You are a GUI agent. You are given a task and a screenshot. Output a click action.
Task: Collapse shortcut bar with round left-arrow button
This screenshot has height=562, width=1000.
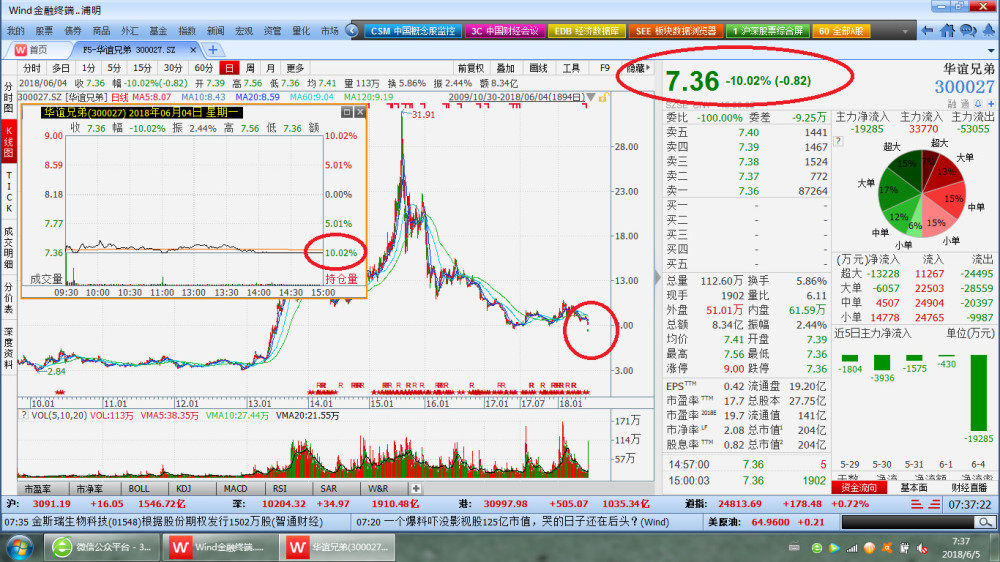pyautogui.click(x=352, y=30)
